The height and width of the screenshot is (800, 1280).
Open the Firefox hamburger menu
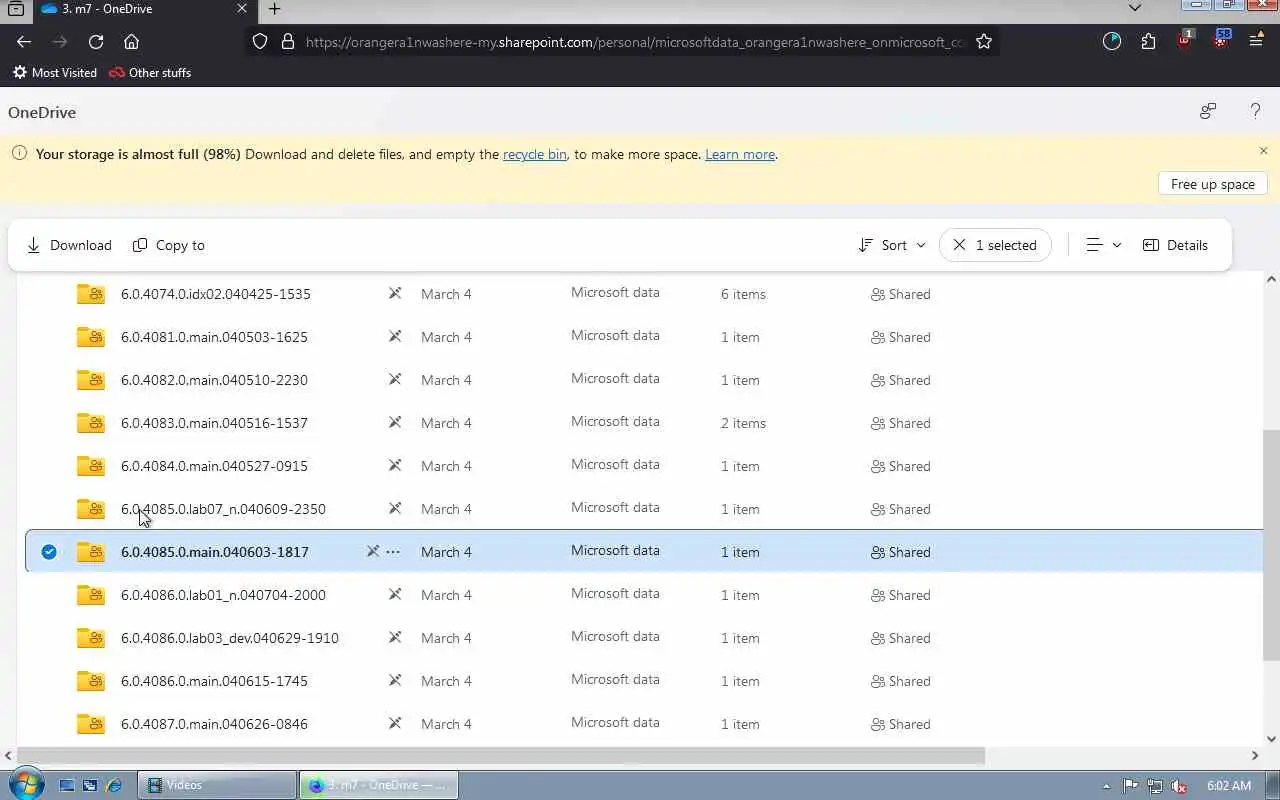coord(1256,42)
